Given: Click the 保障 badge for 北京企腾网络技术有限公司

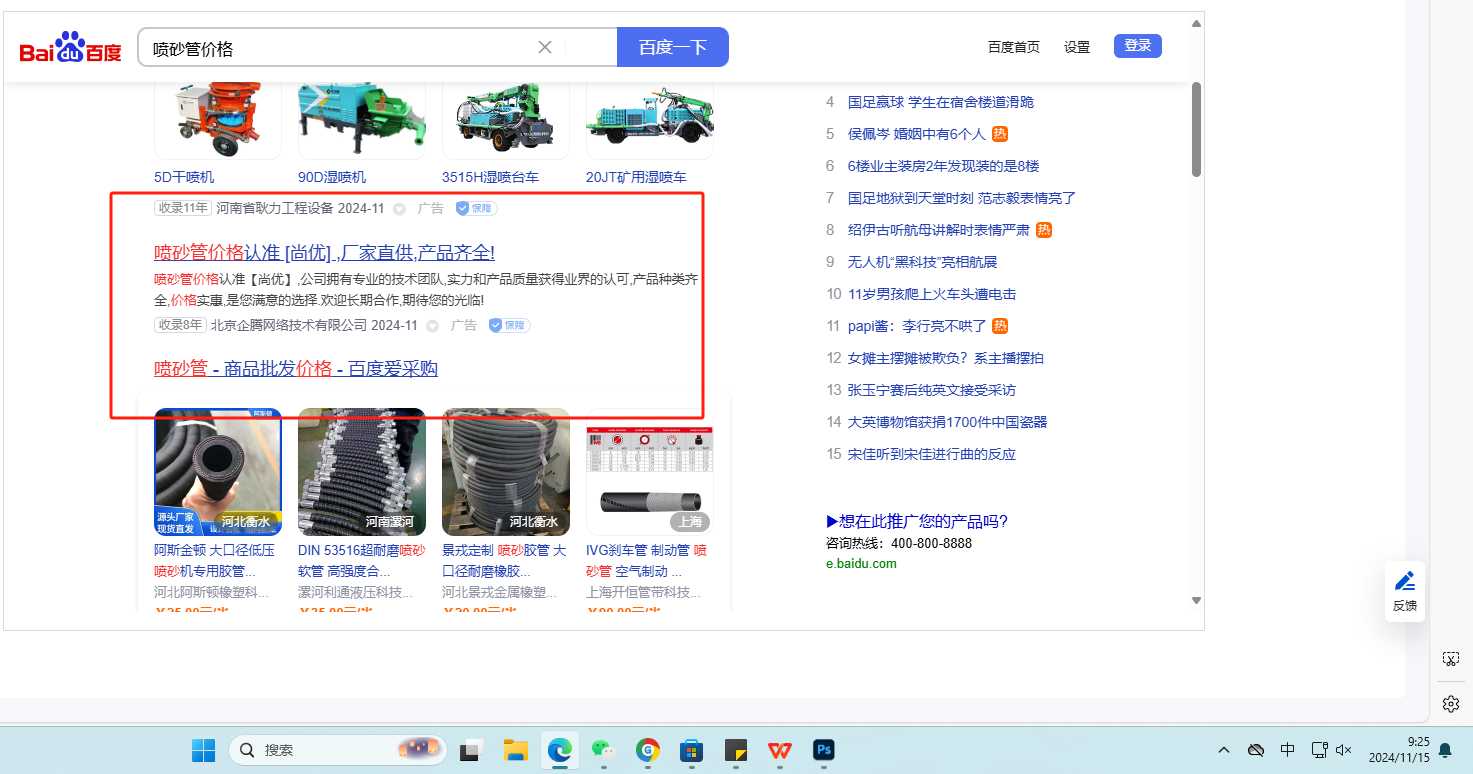Looking at the screenshot, I should 509,325.
